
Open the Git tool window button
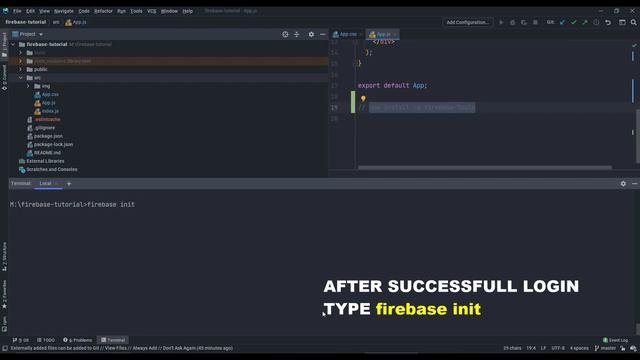point(21,340)
